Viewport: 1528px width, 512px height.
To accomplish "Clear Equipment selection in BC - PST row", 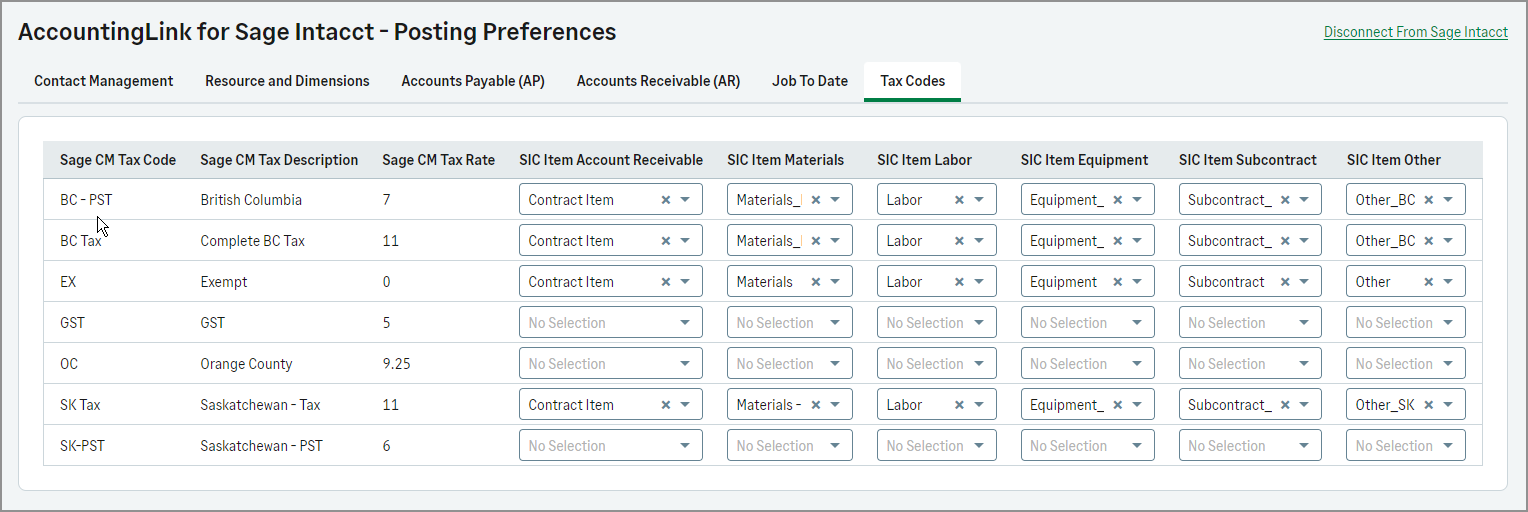I will point(1118,200).
